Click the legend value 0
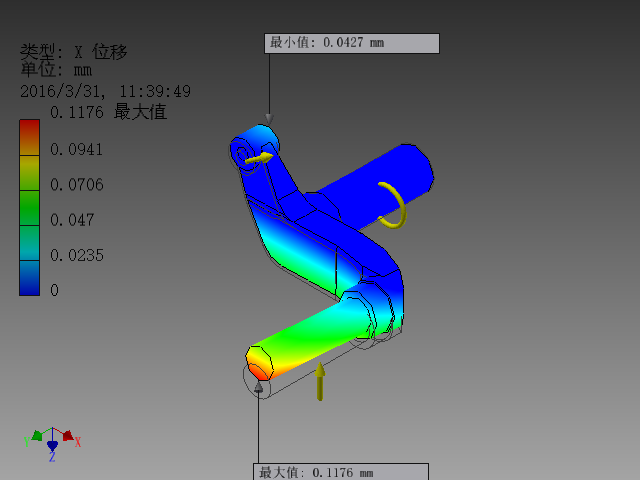 tap(55, 290)
